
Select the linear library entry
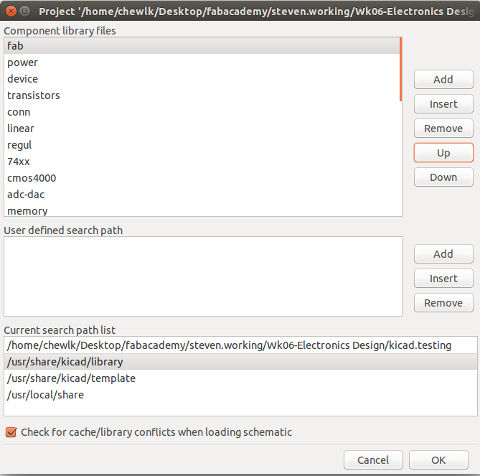[x=202, y=128]
